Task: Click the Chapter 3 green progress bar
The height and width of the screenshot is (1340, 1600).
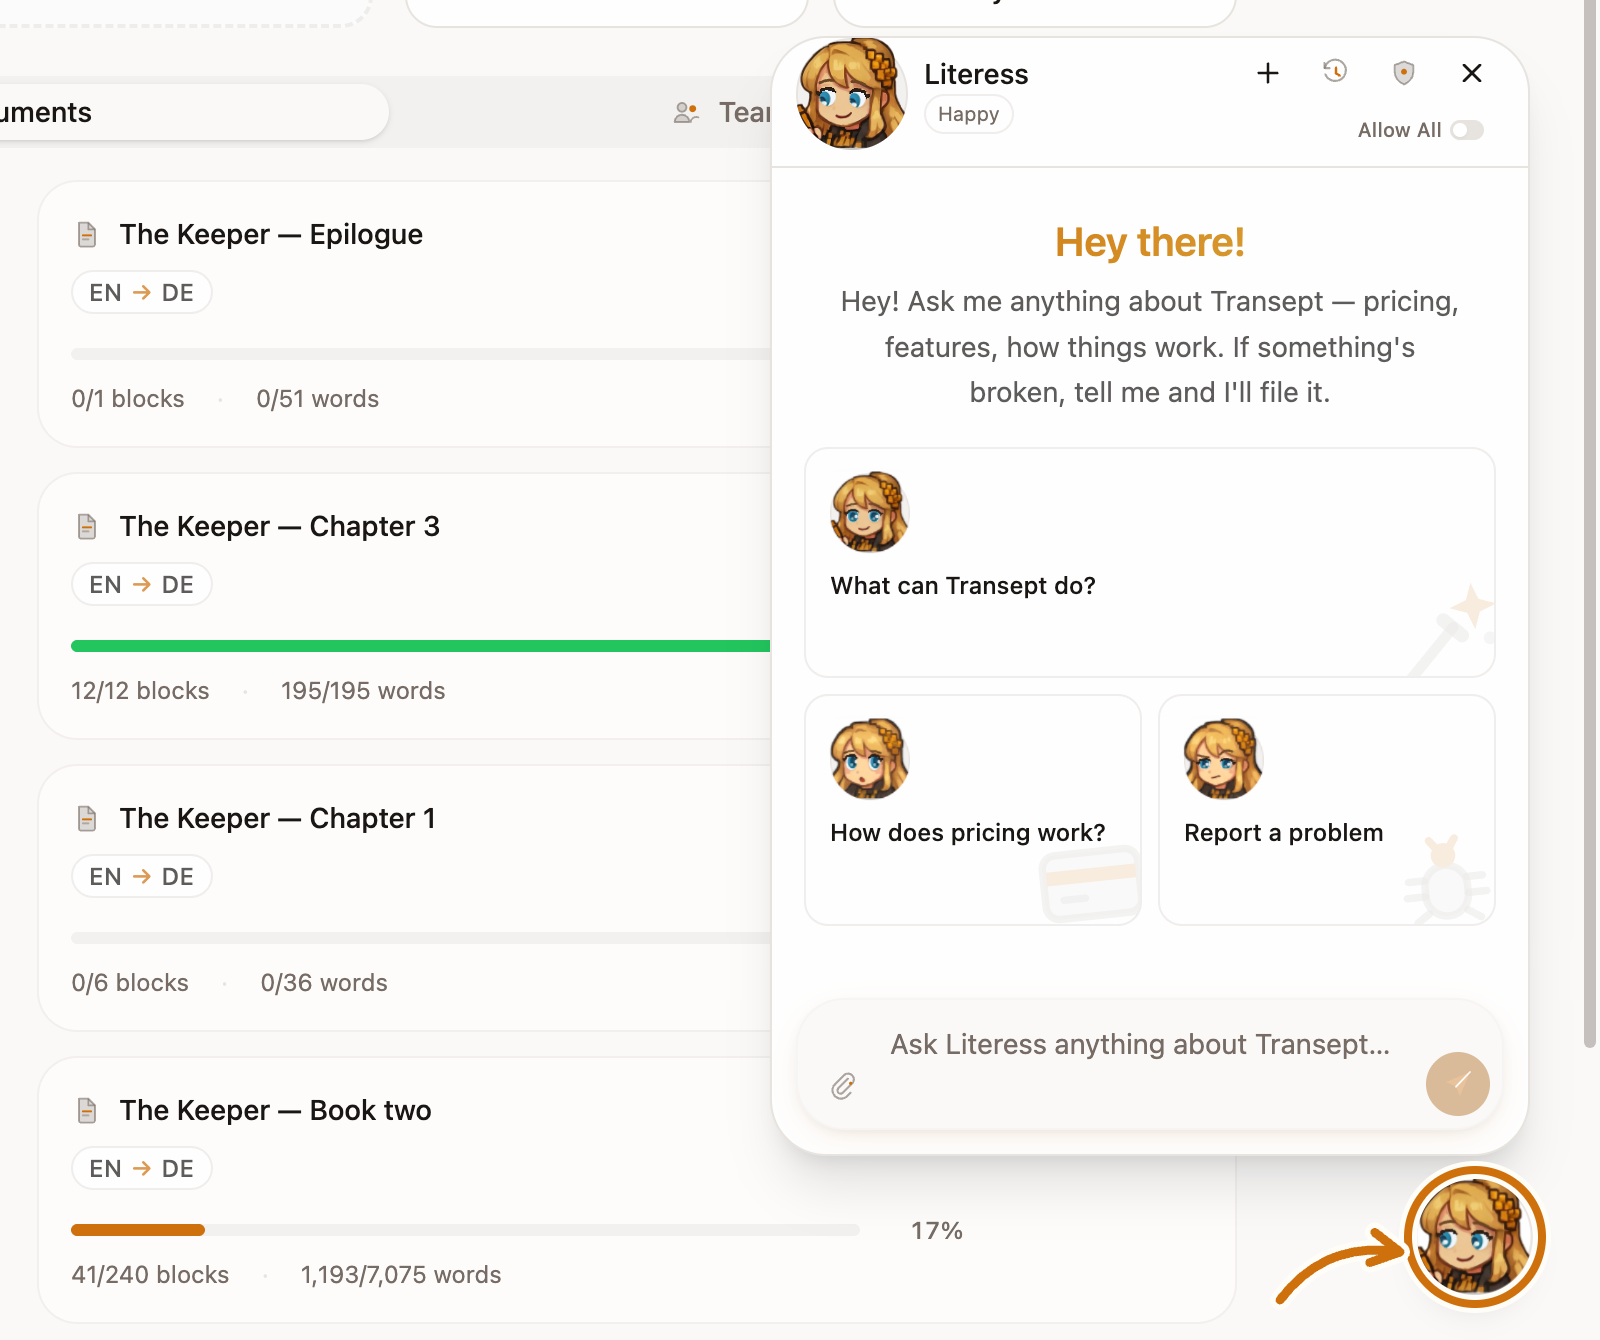Action: pos(420,646)
